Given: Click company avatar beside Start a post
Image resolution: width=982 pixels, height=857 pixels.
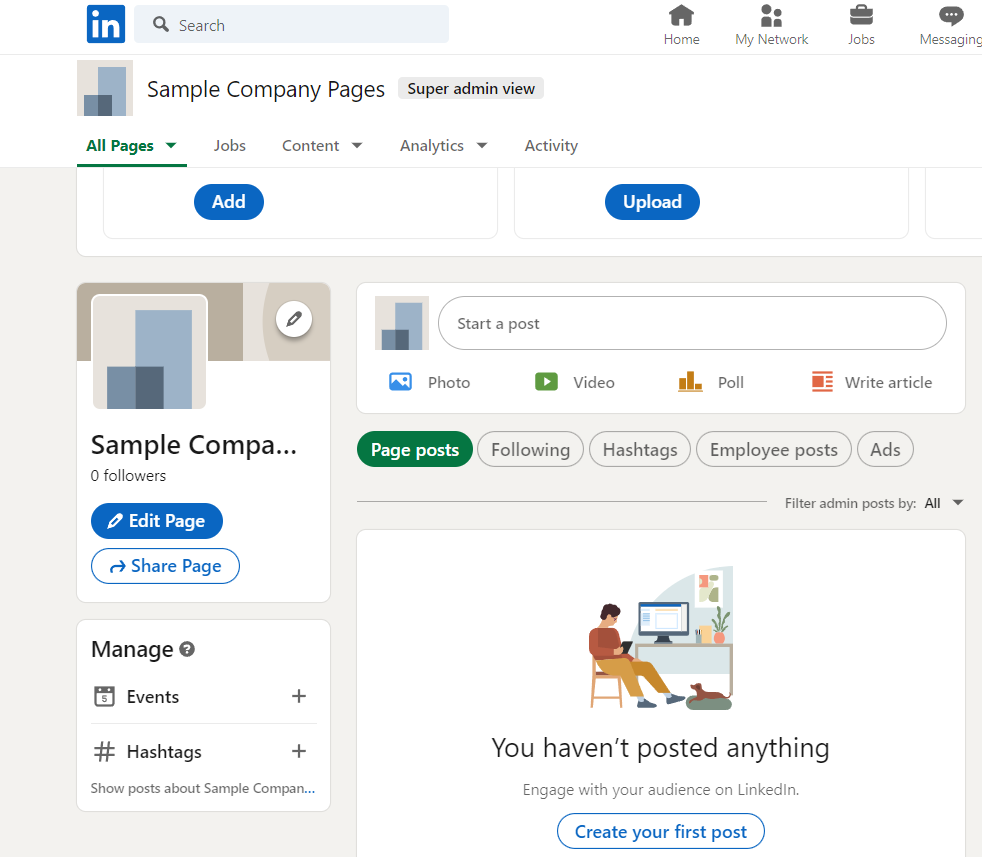Looking at the screenshot, I should click(401, 323).
